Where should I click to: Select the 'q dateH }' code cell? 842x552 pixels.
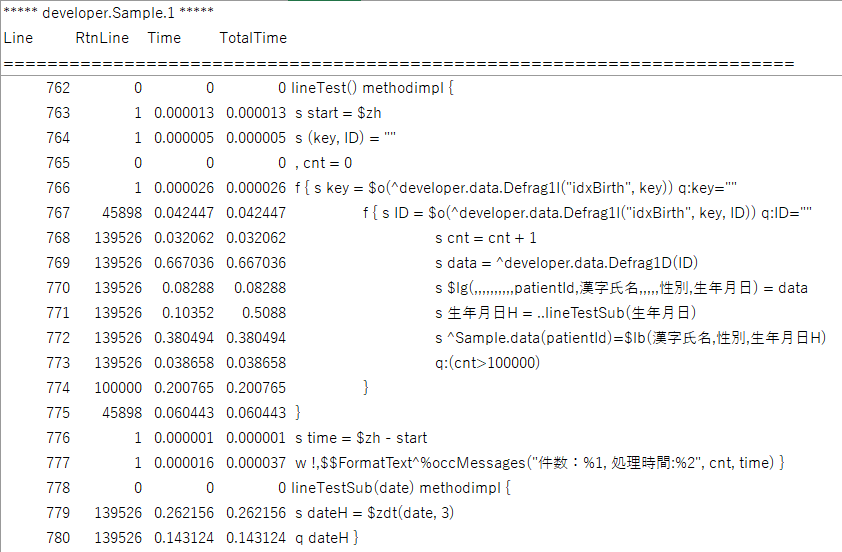(326, 538)
